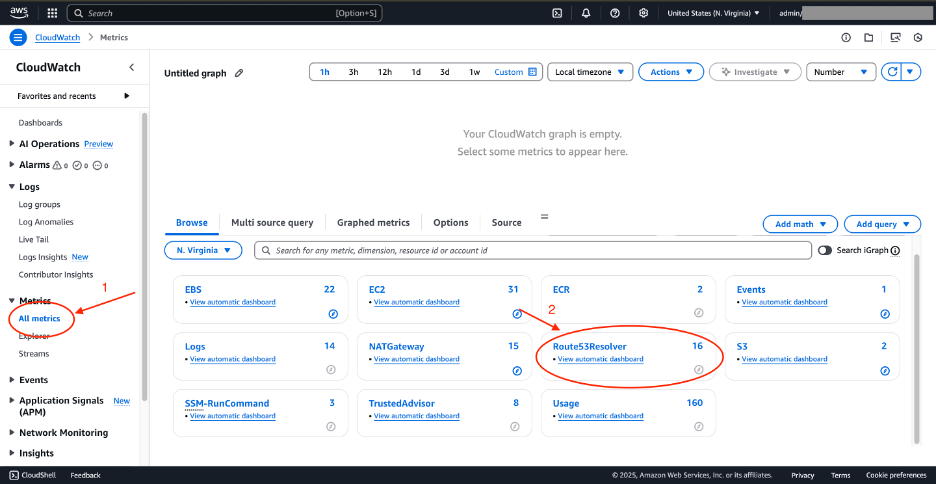Open the notifications bell
This screenshot has width=936, height=484.
pos(586,13)
